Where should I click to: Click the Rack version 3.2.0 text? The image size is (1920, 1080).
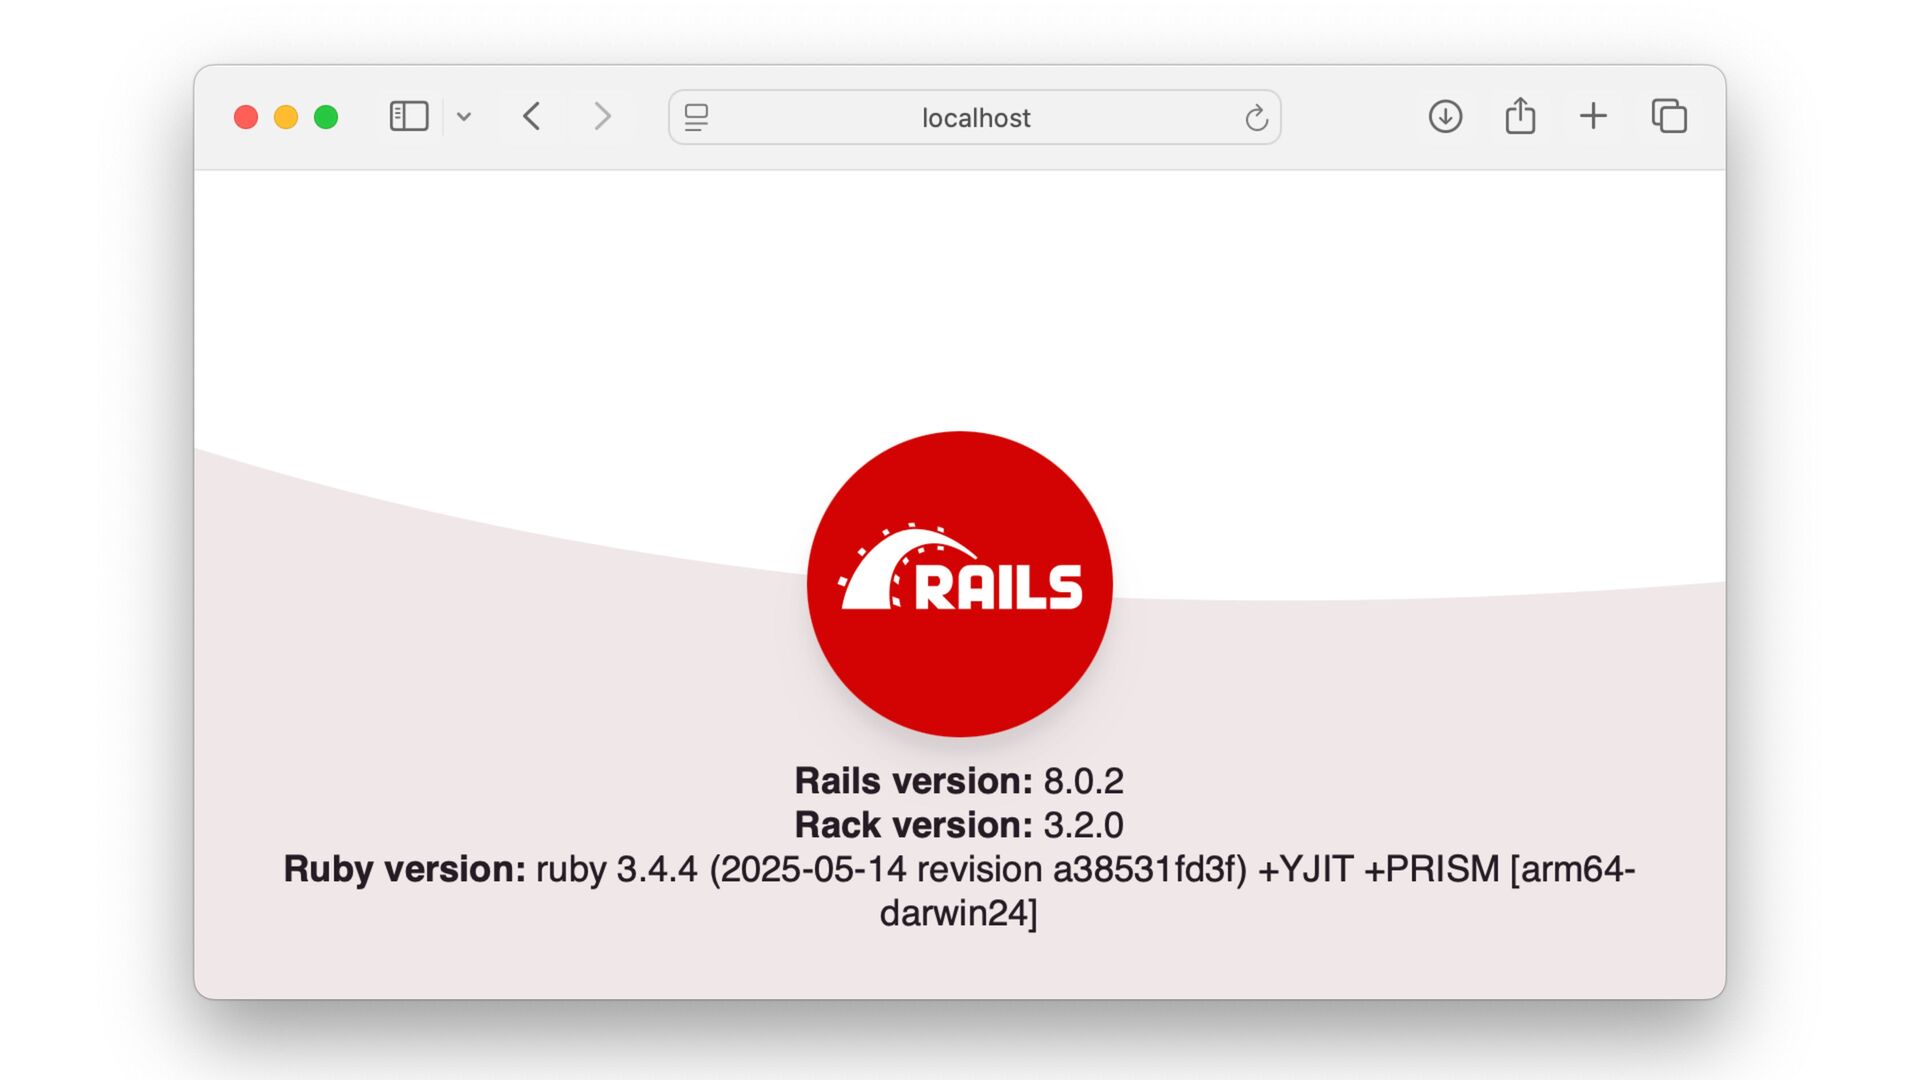958,825
